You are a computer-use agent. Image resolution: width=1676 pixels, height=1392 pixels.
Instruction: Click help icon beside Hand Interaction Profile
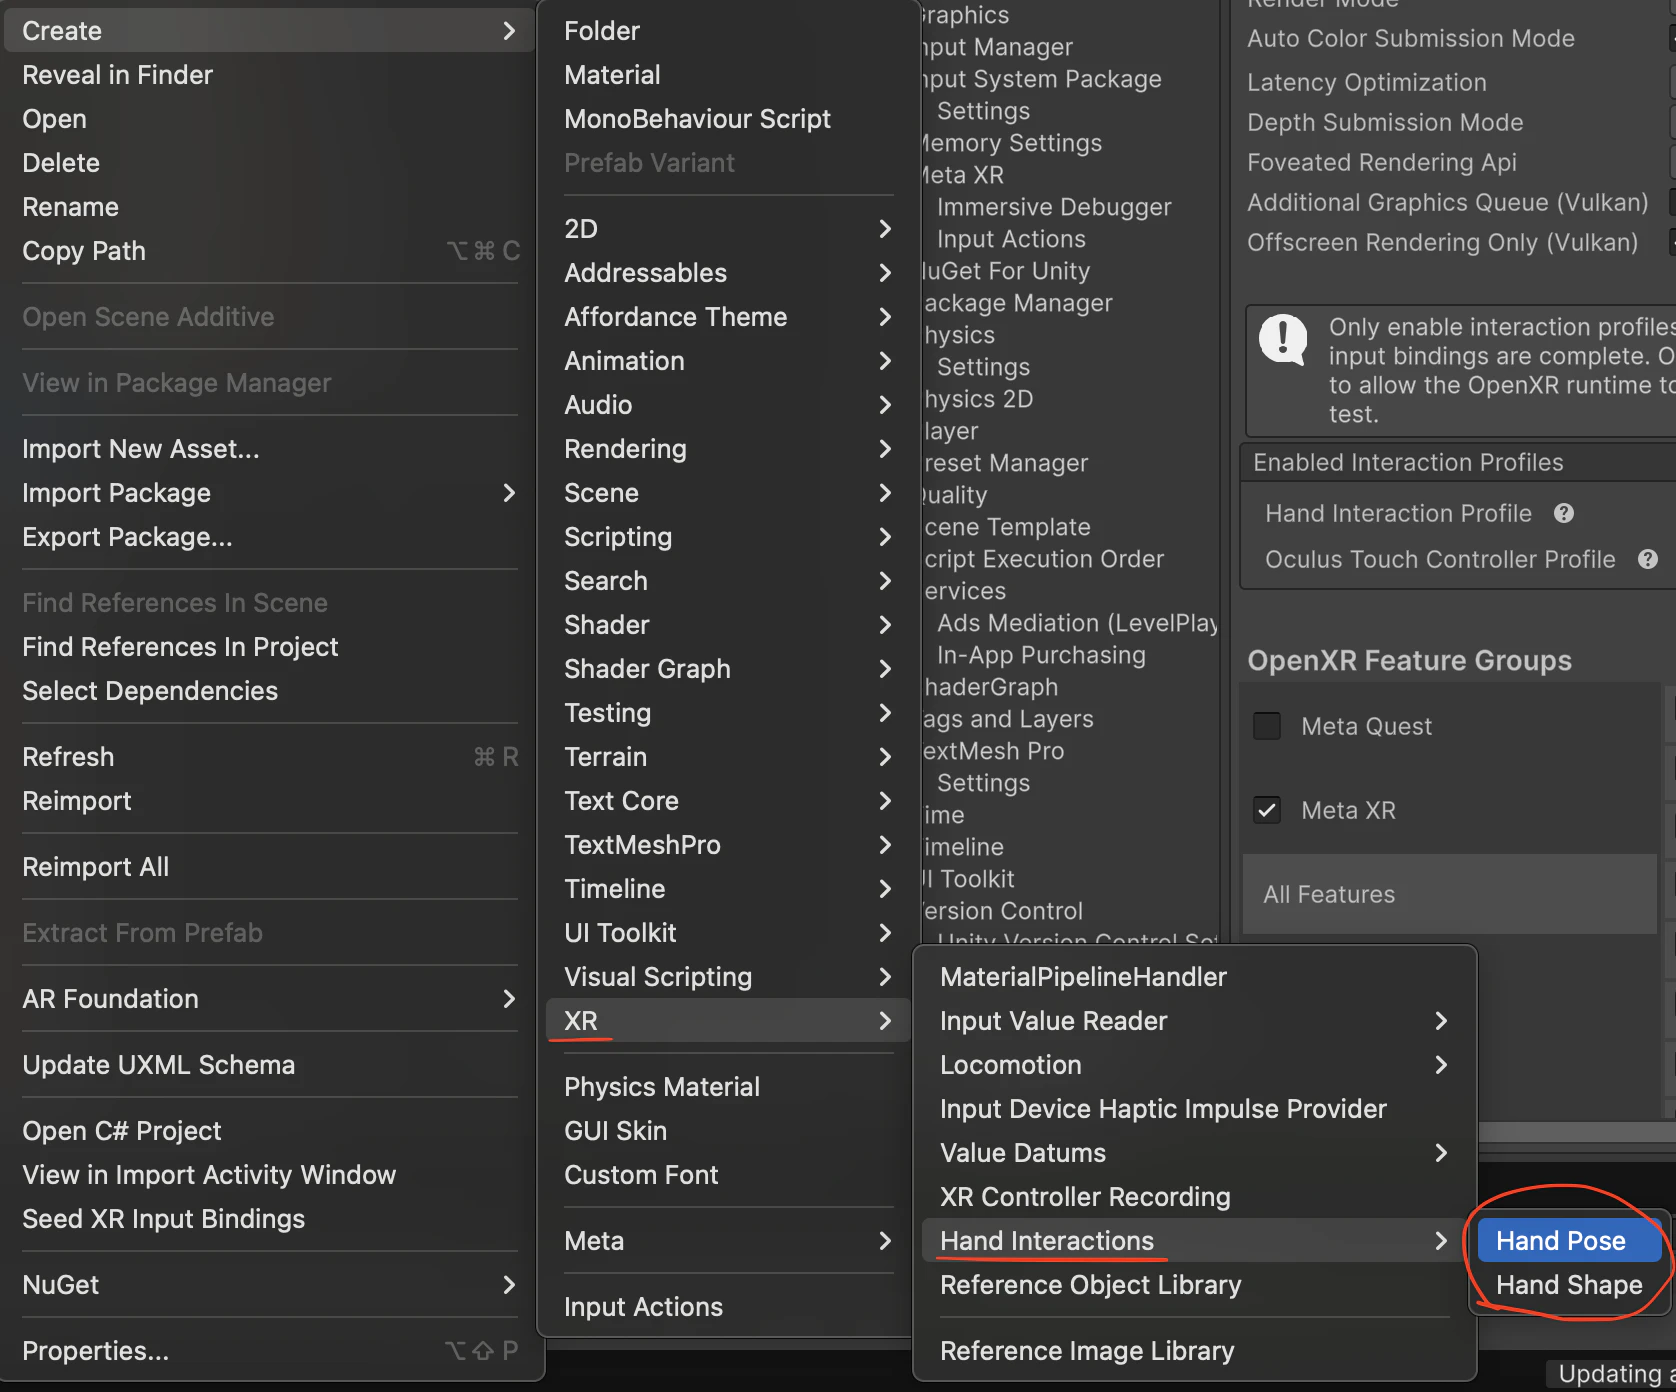point(1564,513)
